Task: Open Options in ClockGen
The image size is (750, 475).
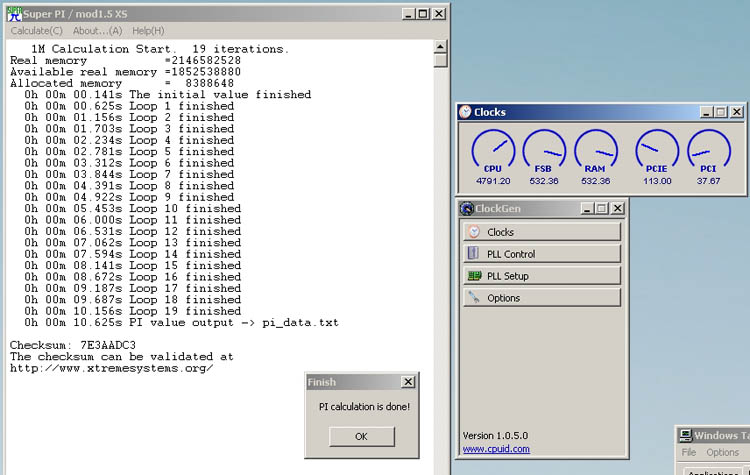Action: [541, 298]
